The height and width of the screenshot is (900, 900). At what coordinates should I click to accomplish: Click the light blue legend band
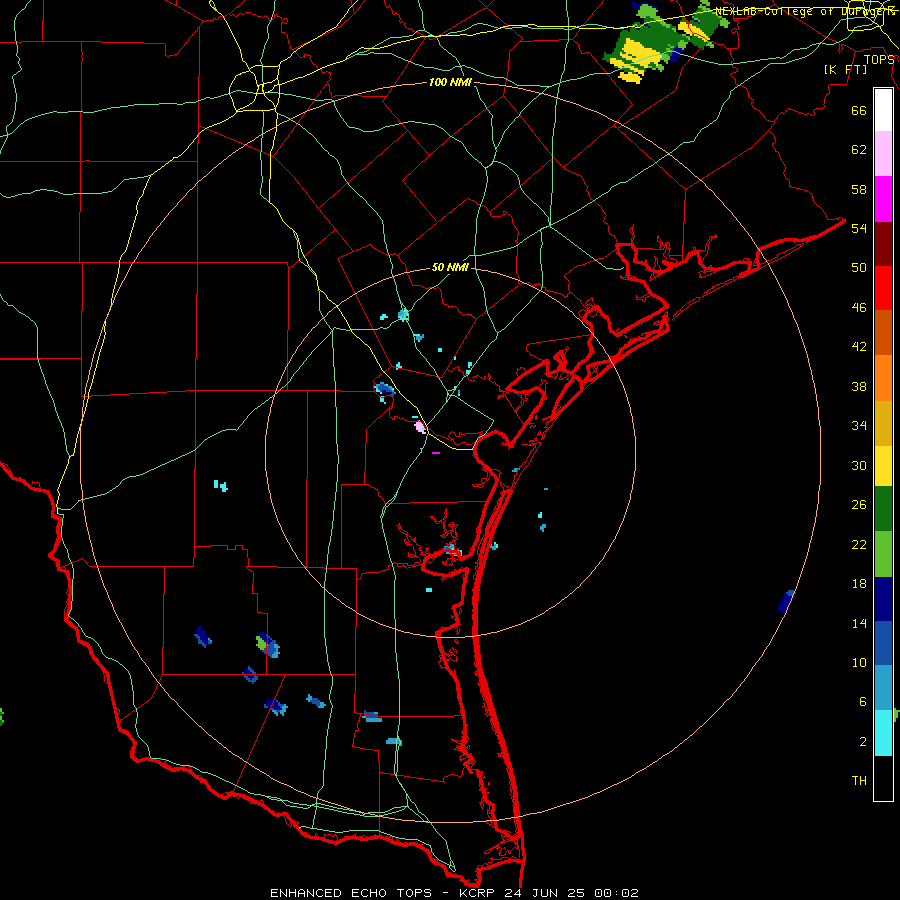tap(883, 688)
